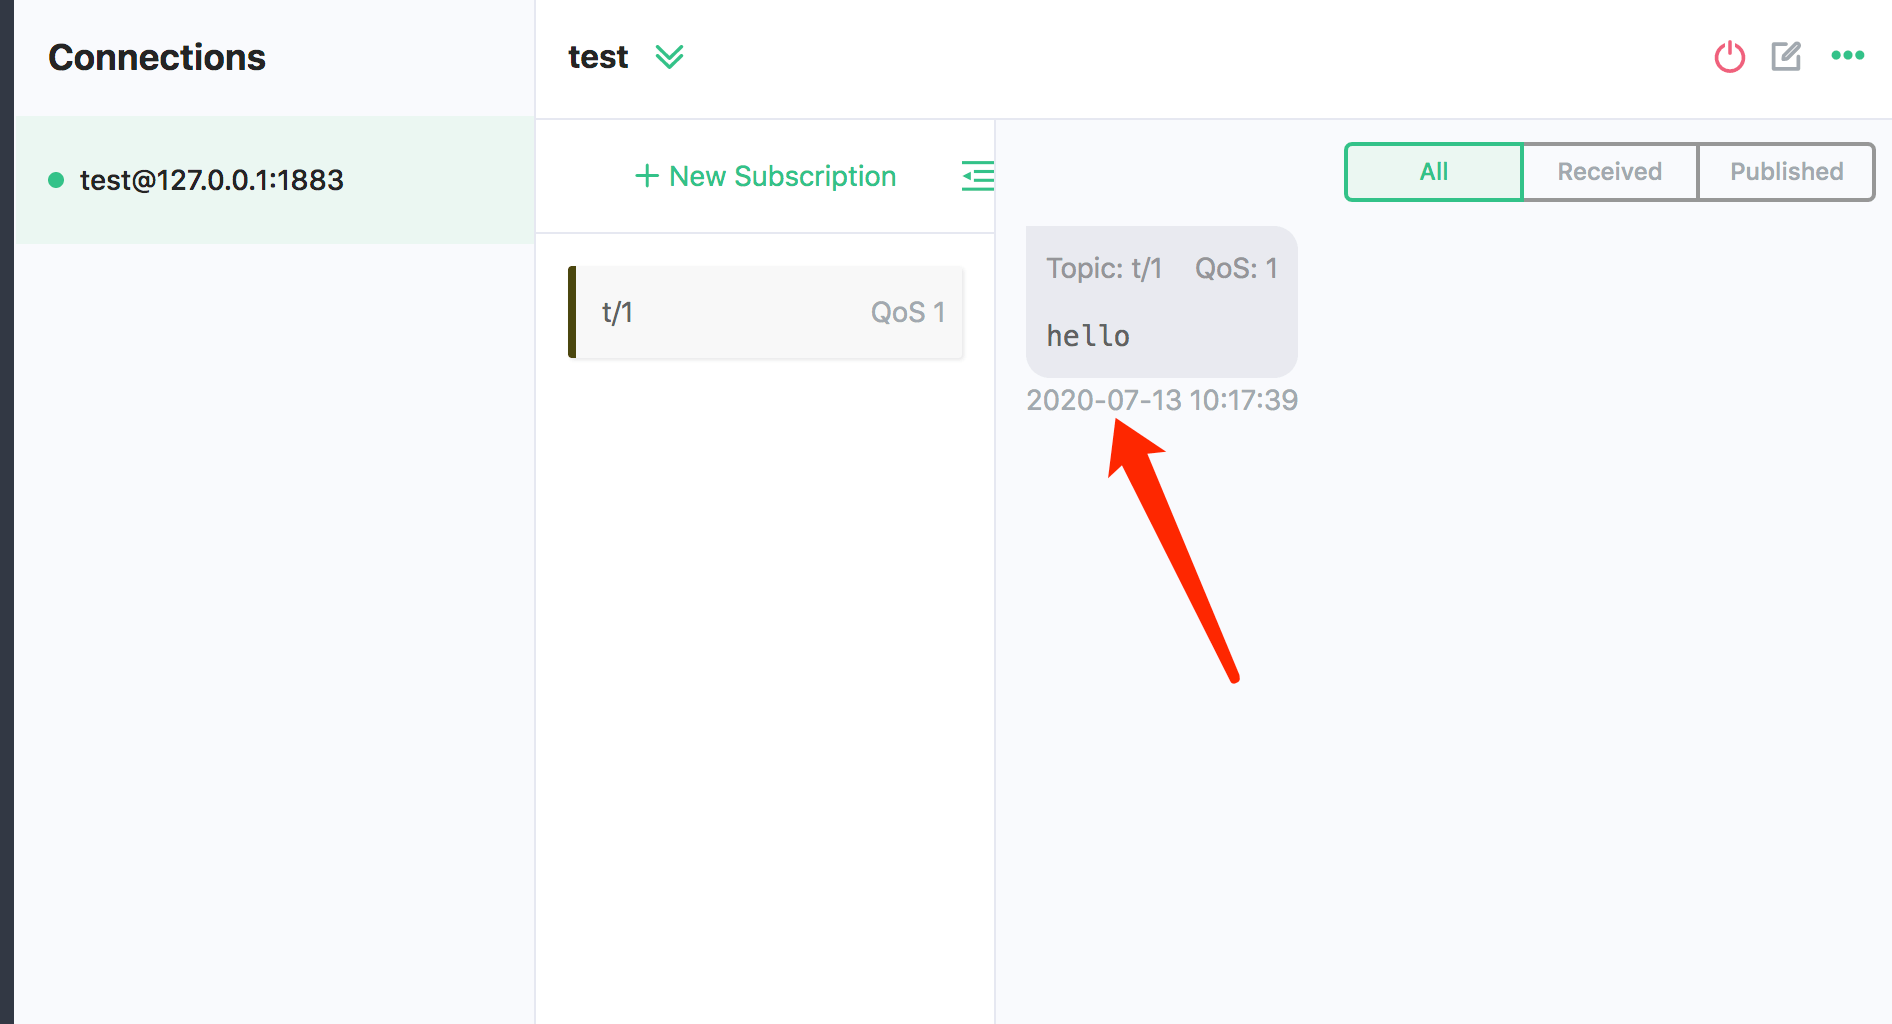Collapse the subscriptions list panel icon

[977, 176]
